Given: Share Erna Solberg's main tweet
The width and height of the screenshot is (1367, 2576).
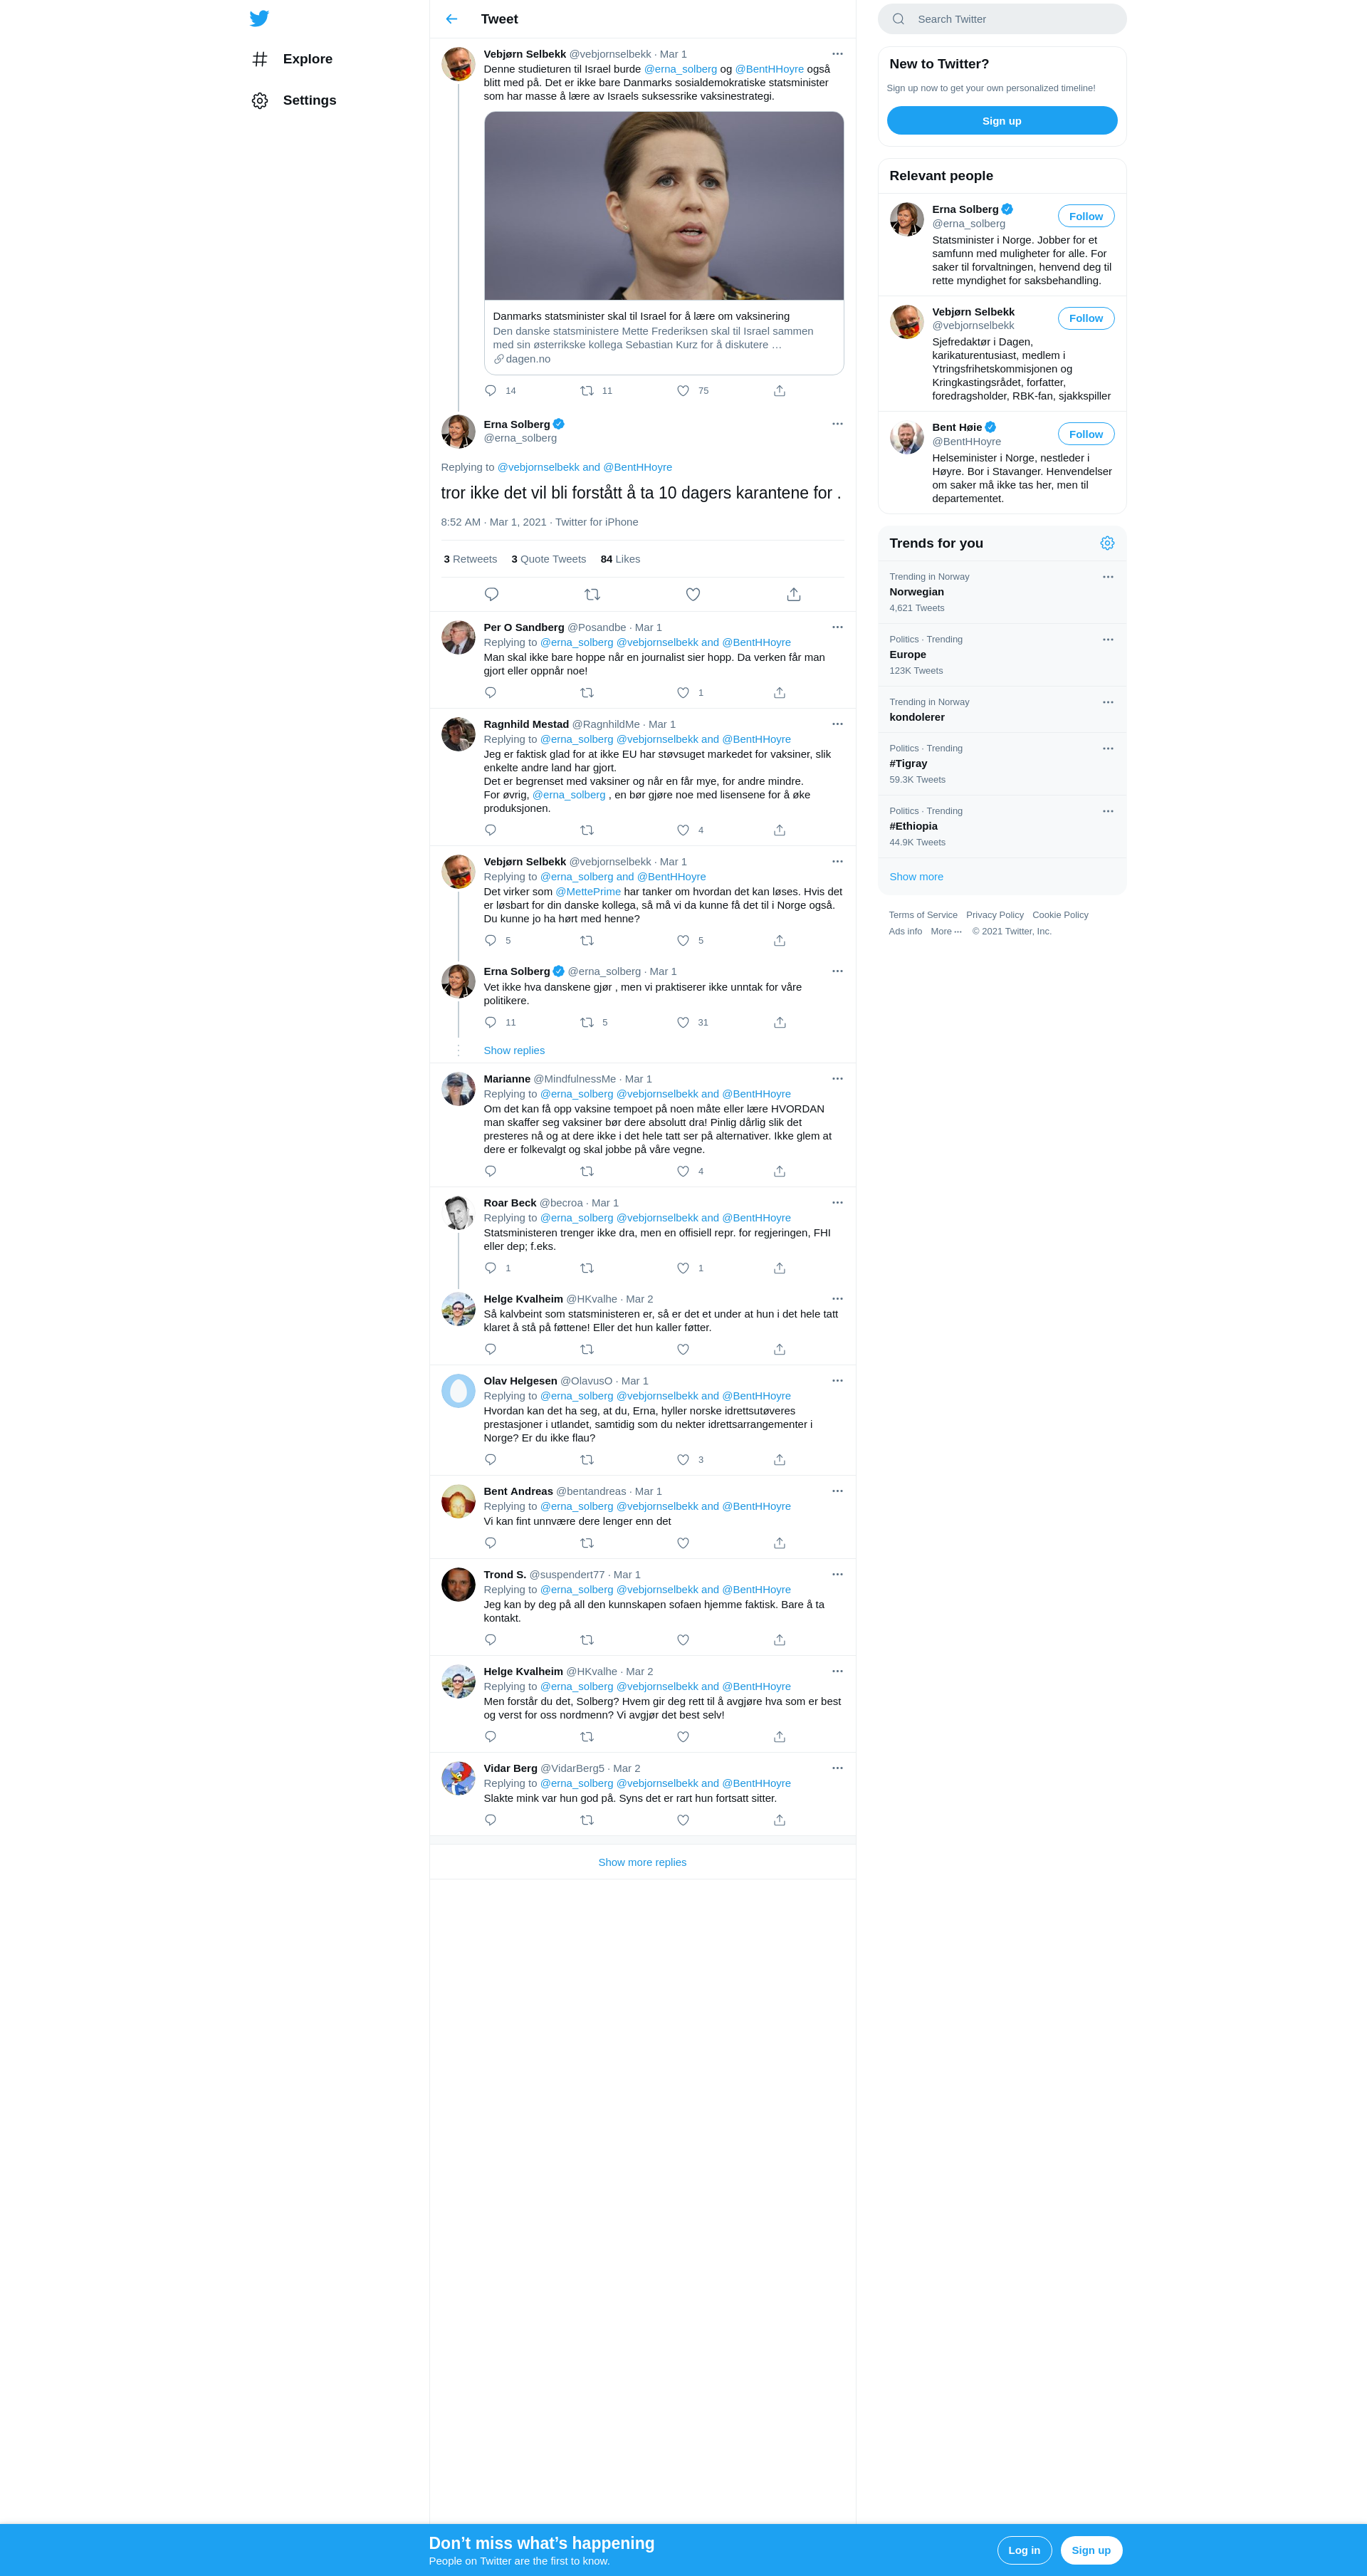Looking at the screenshot, I should click(793, 594).
